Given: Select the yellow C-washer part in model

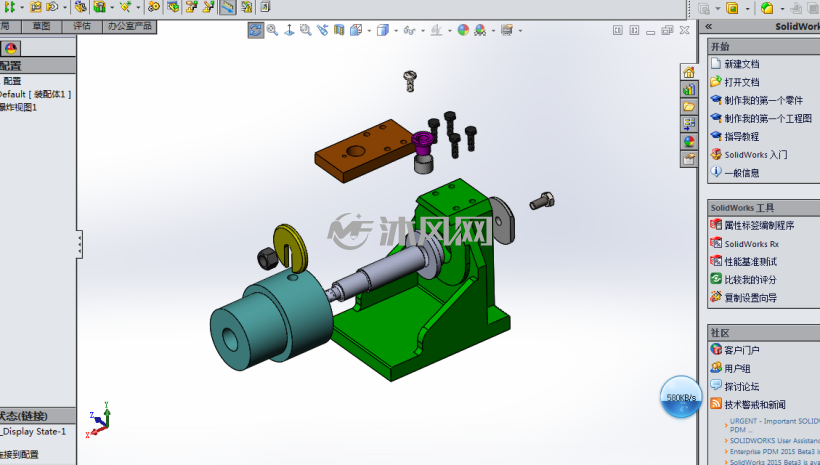Looking at the screenshot, I should point(293,246).
